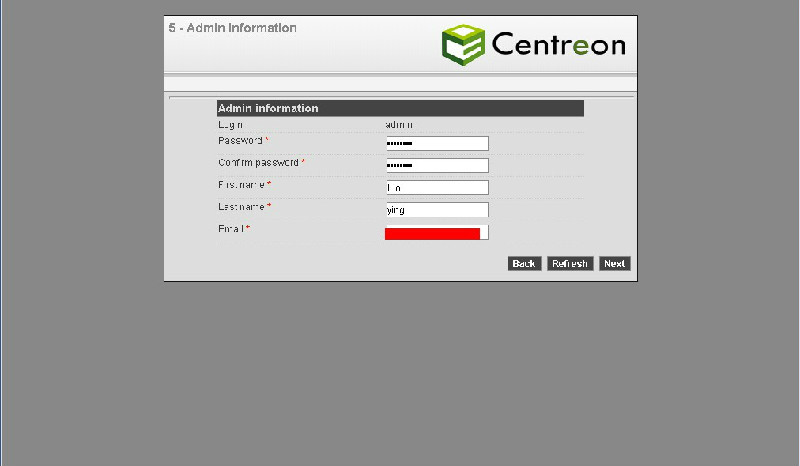Click the Email label
The height and width of the screenshot is (466, 800).
(x=232, y=229)
